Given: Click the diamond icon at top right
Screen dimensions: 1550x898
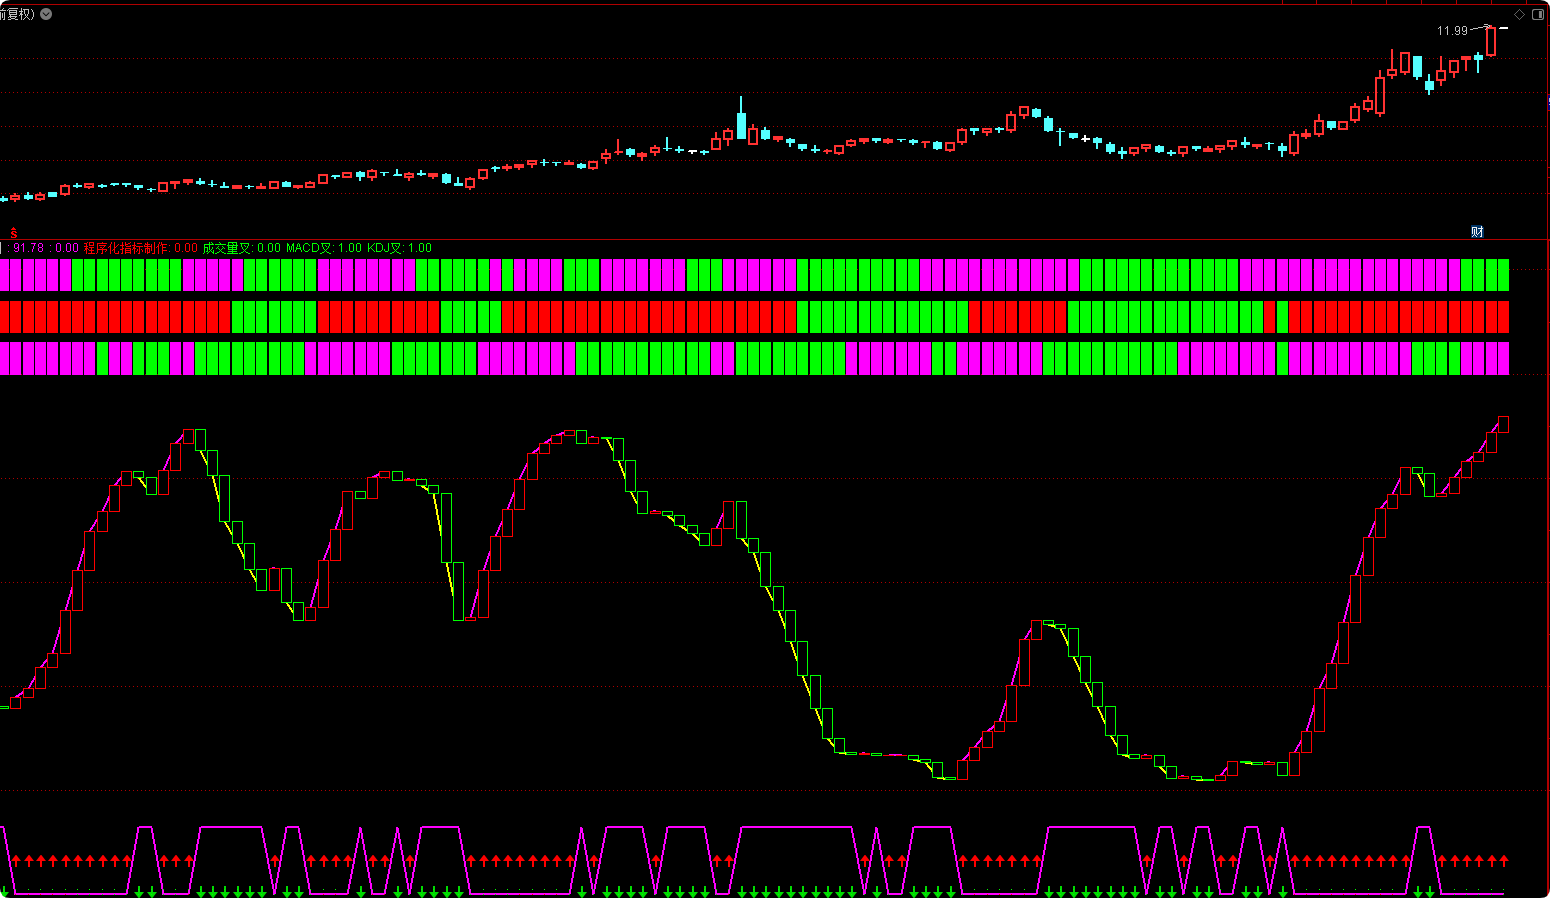Looking at the screenshot, I should pos(1520,14).
